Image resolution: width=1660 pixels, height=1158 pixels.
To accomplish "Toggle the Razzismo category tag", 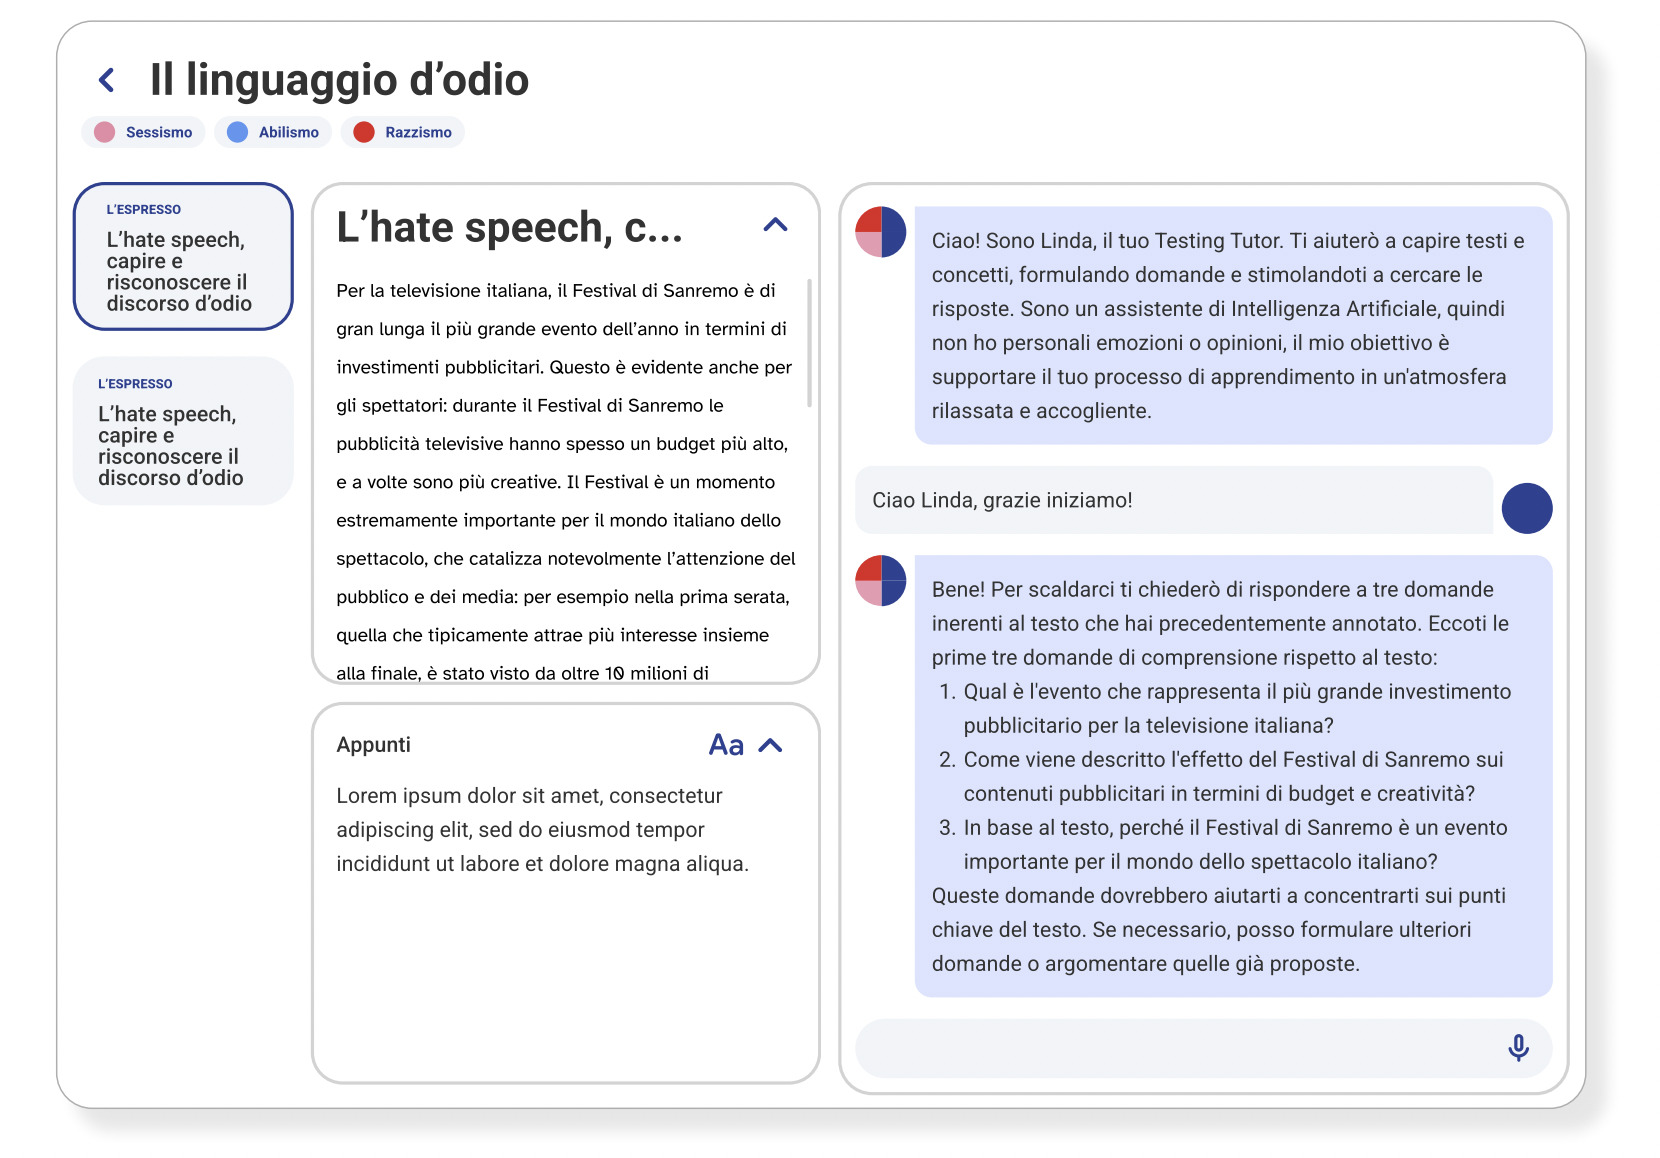I will (x=403, y=132).
